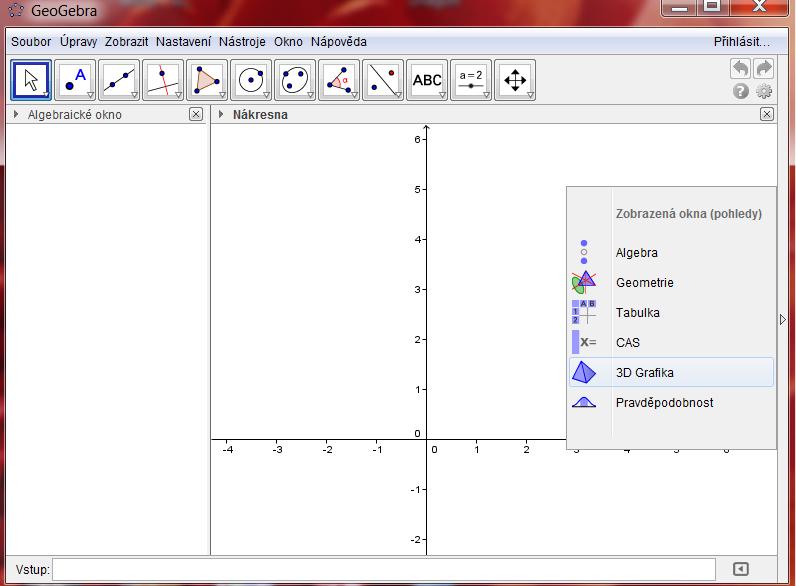Choose the CAS perspective label

tap(627, 342)
